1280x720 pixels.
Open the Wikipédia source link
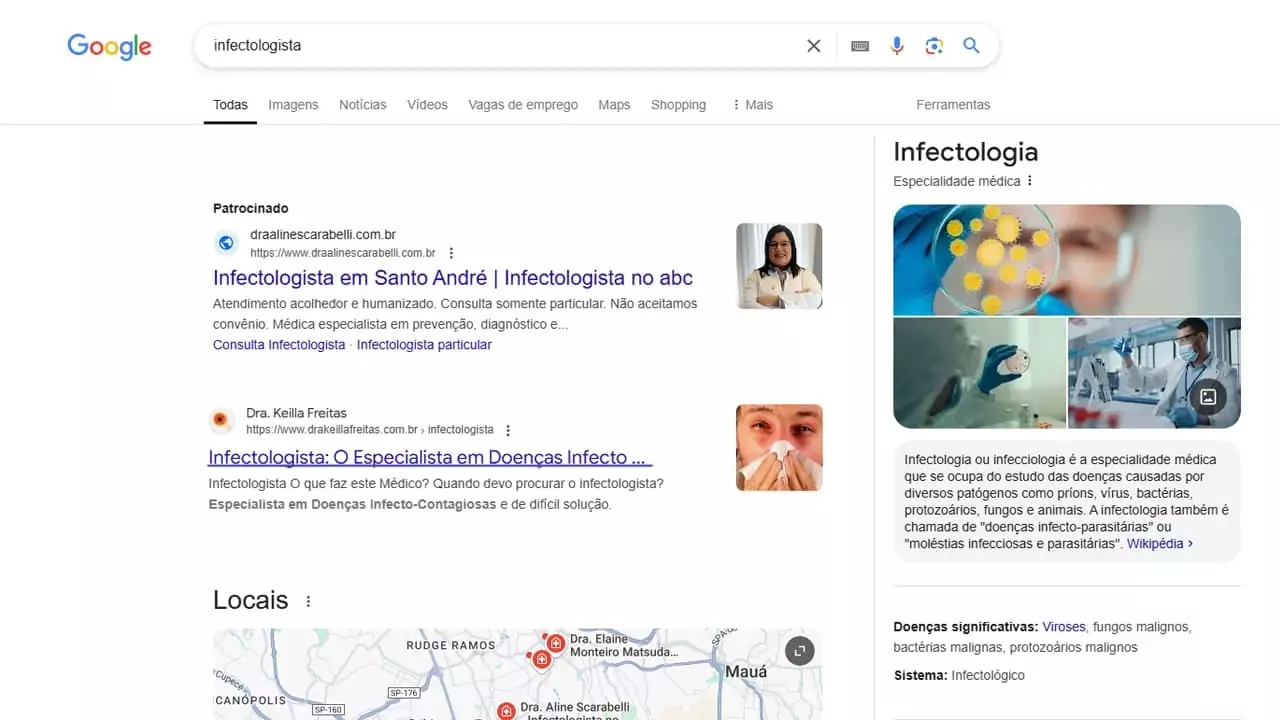pos(1160,544)
